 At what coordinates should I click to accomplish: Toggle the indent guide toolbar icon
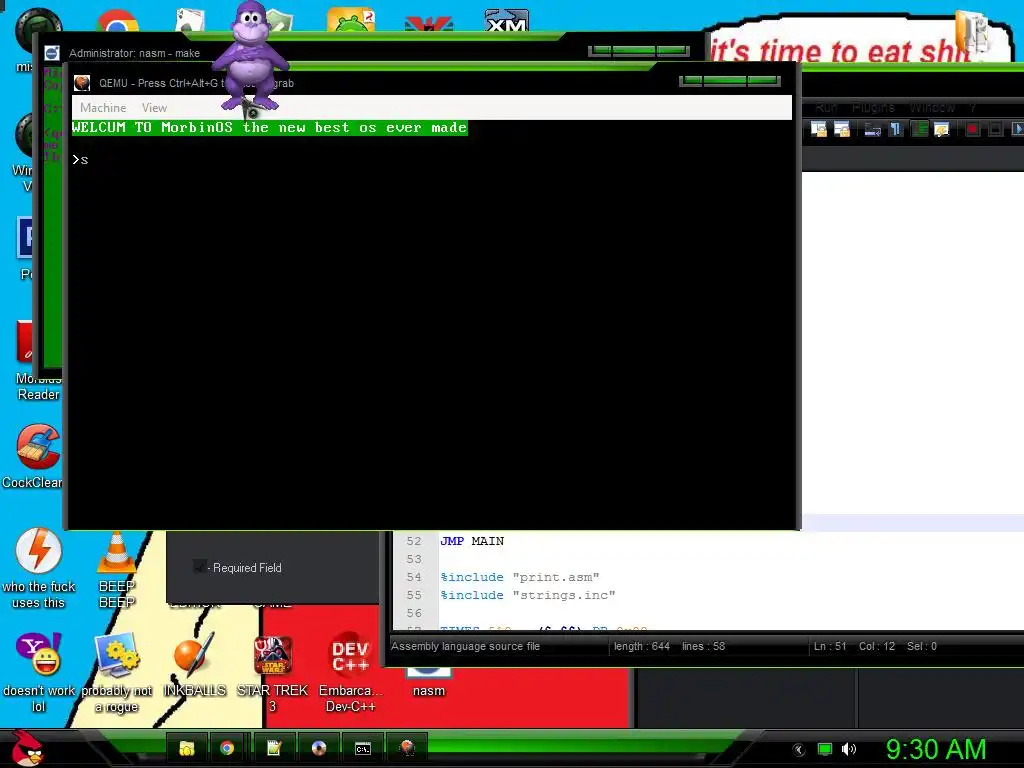coord(919,129)
